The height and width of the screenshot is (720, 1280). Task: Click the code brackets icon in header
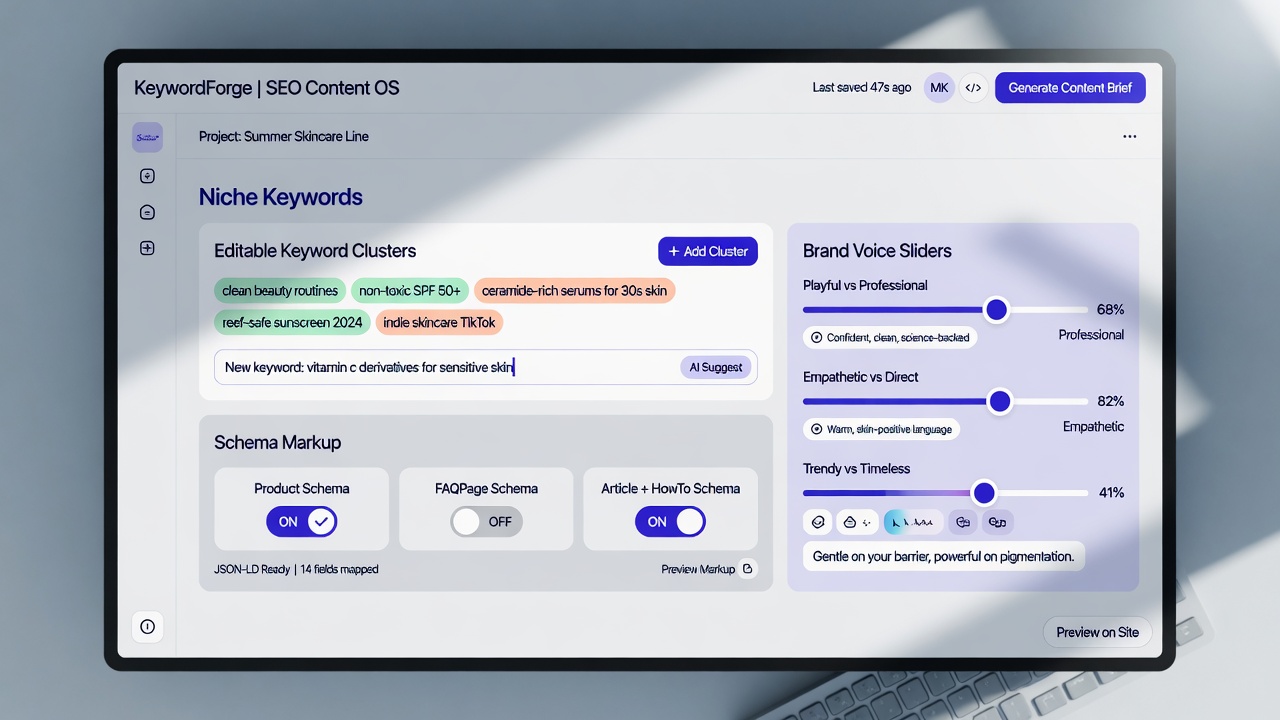tap(973, 88)
